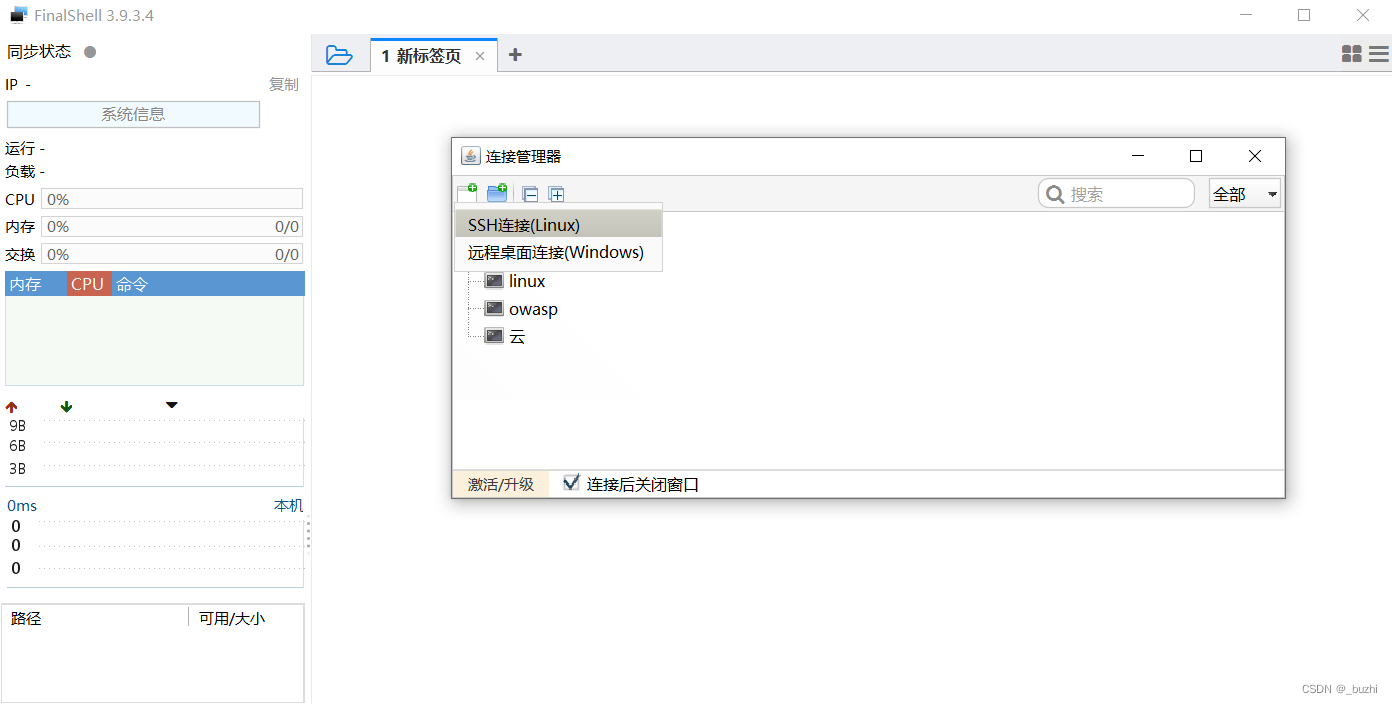The image size is (1392, 704).
Task: Click the 复制 IP link
Action: 284,85
